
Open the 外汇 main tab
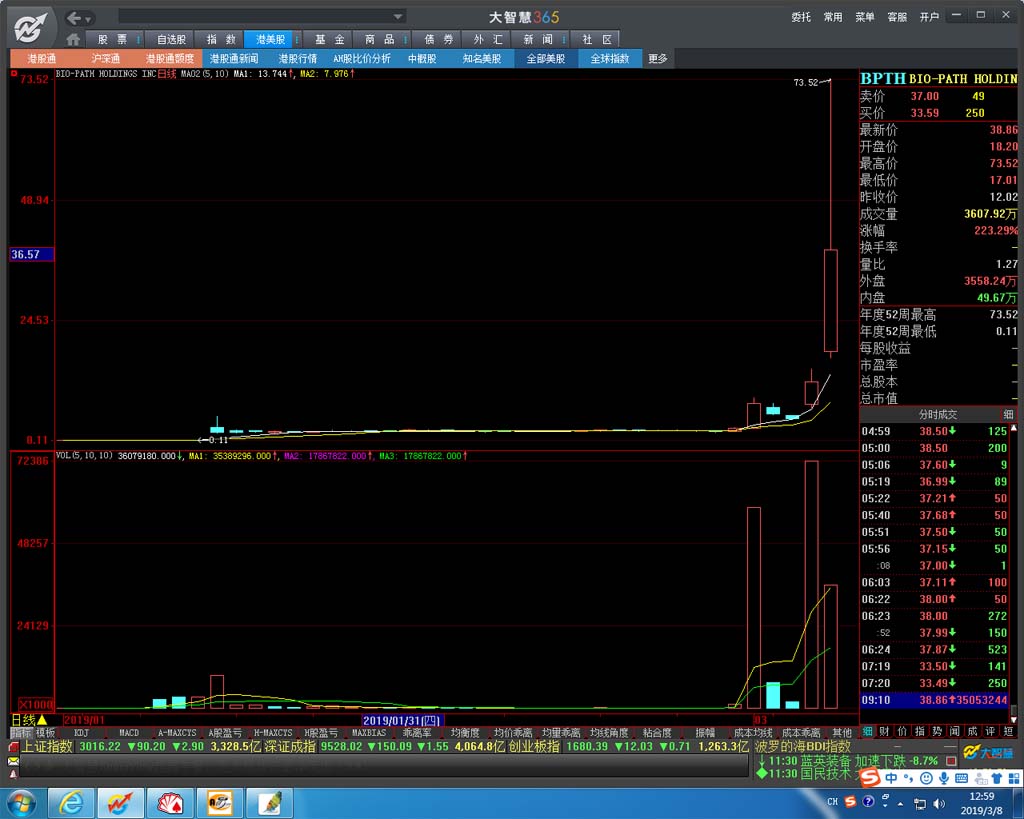(x=488, y=39)
